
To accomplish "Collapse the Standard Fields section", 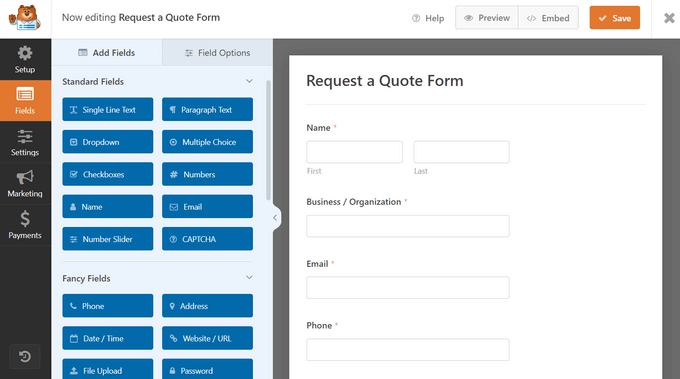I will point(249,81).
